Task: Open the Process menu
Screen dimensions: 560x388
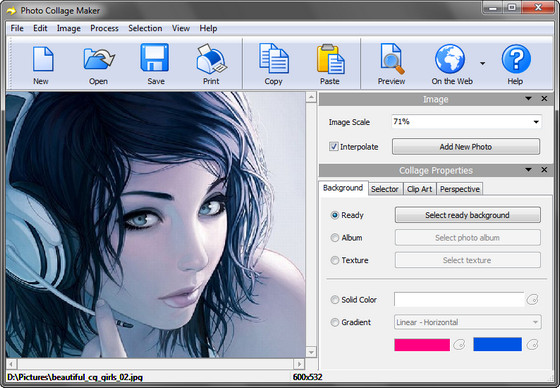Action: pos(104,28)
